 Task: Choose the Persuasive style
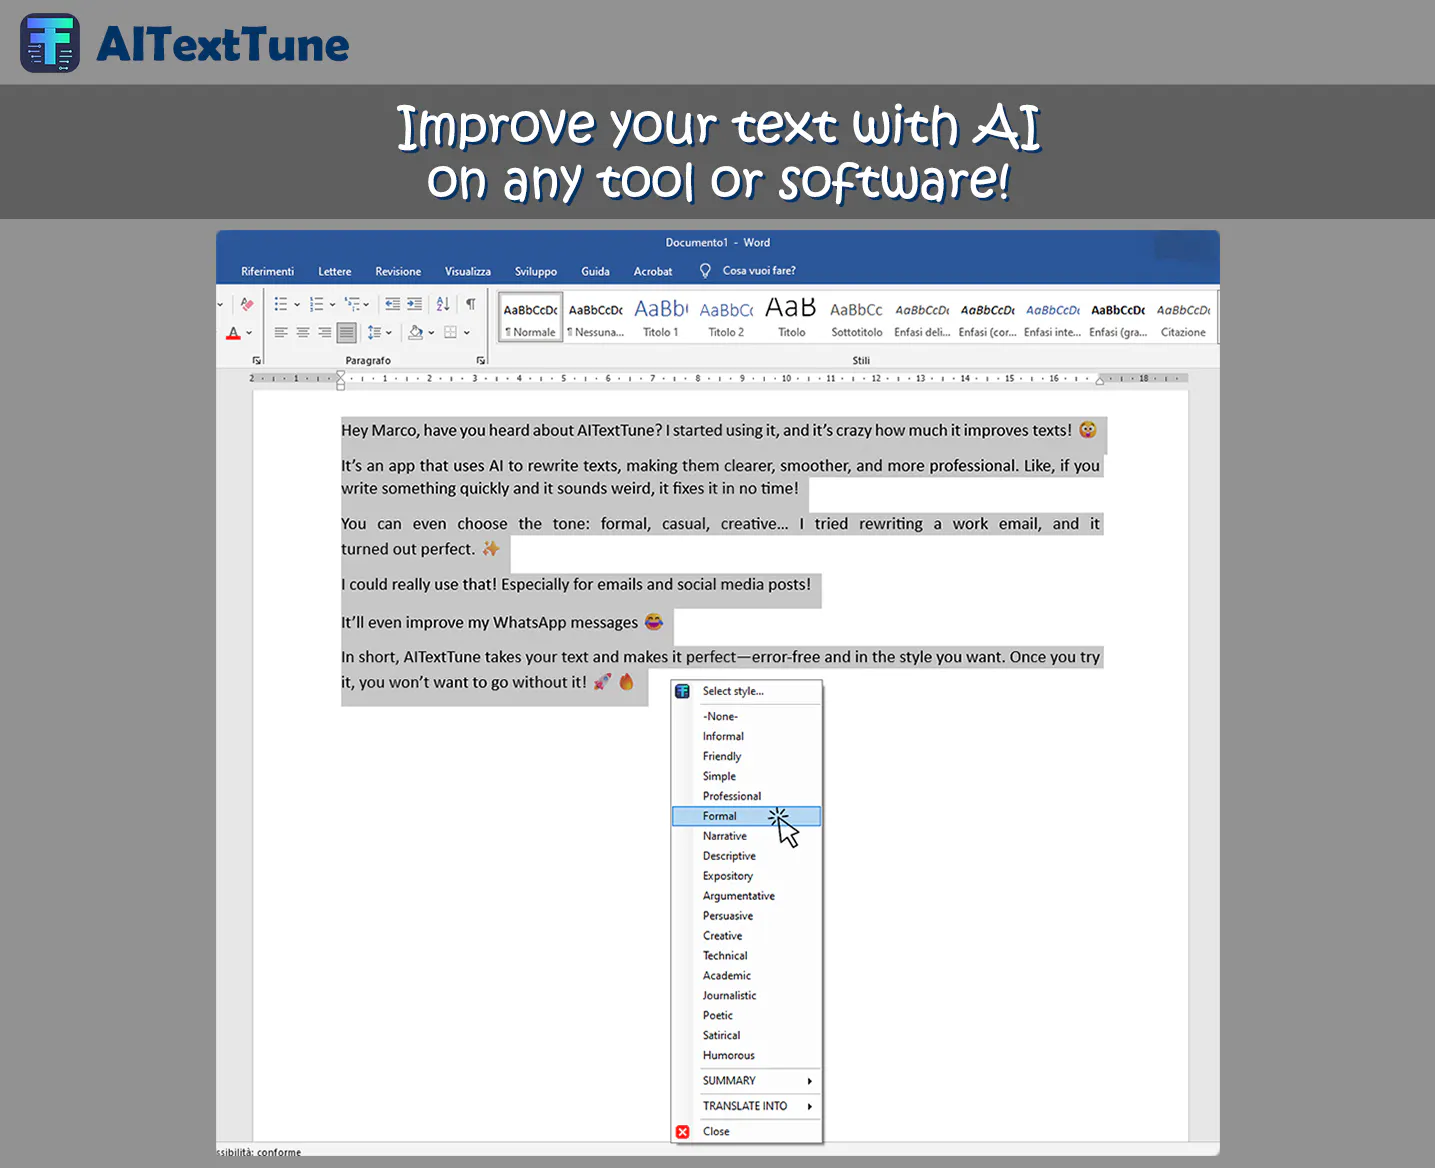[x=747, y=916]
